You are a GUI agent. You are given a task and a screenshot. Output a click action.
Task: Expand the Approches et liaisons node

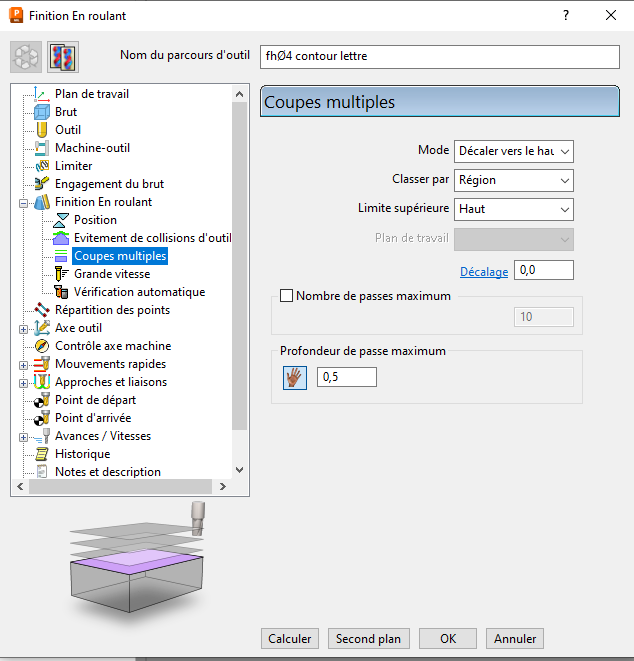point(24,383)
